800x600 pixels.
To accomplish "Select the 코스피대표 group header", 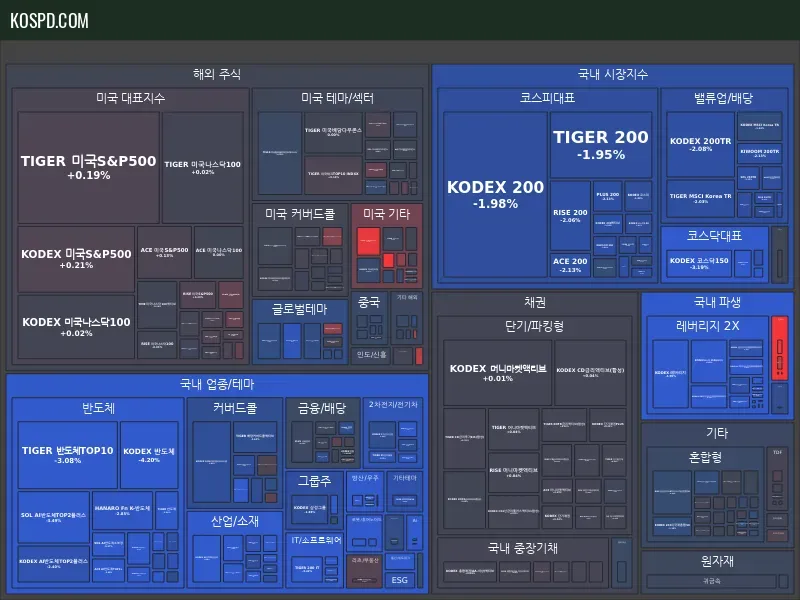I will 547,97.
